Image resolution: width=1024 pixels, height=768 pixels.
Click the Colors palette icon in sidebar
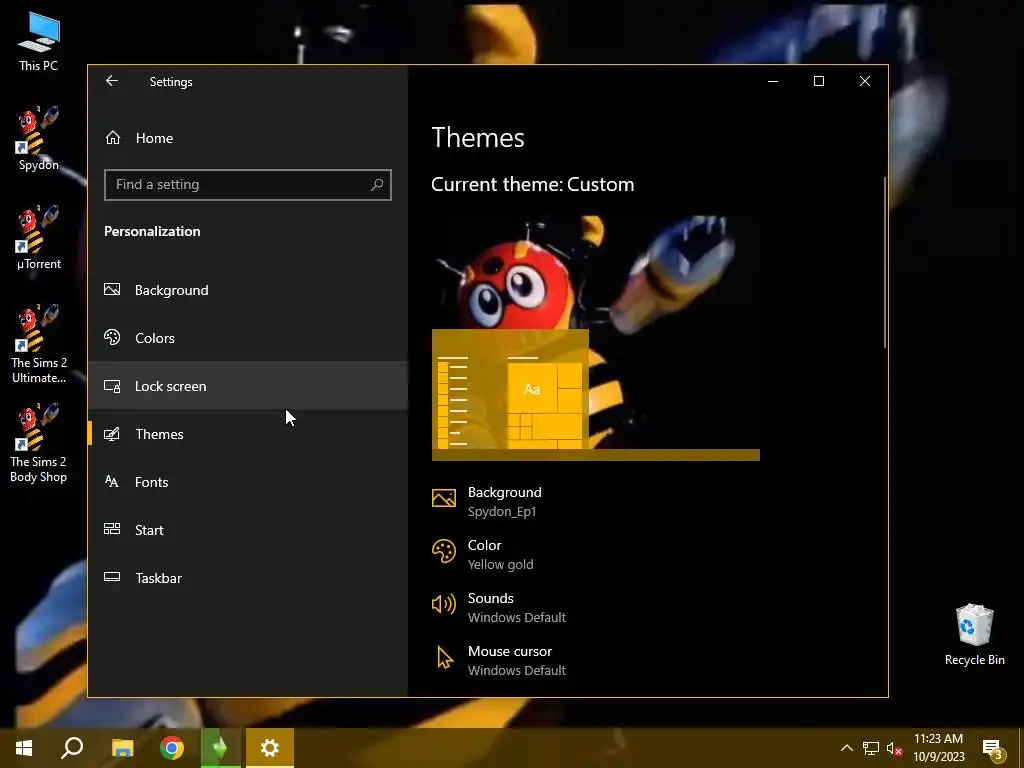click(x=112, y=338)
